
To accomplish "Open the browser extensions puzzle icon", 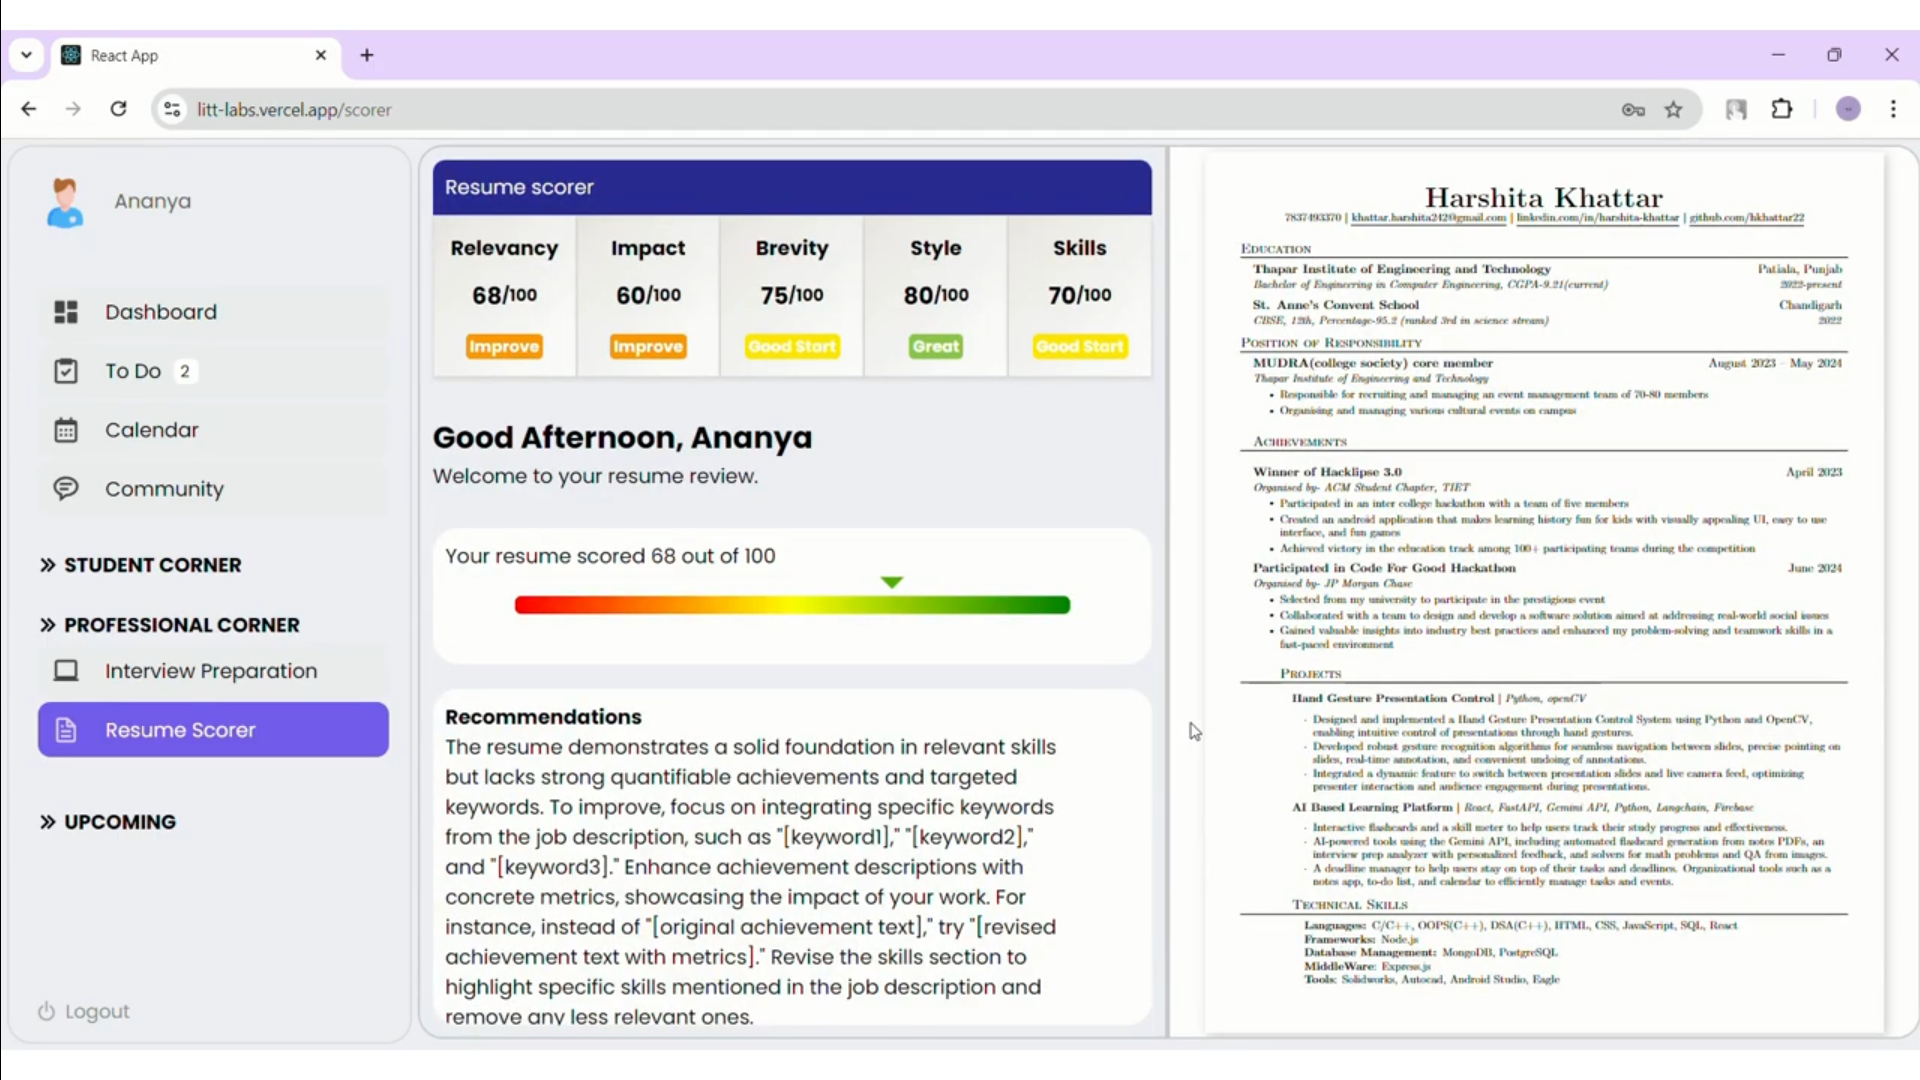I will pos(1782,110).
